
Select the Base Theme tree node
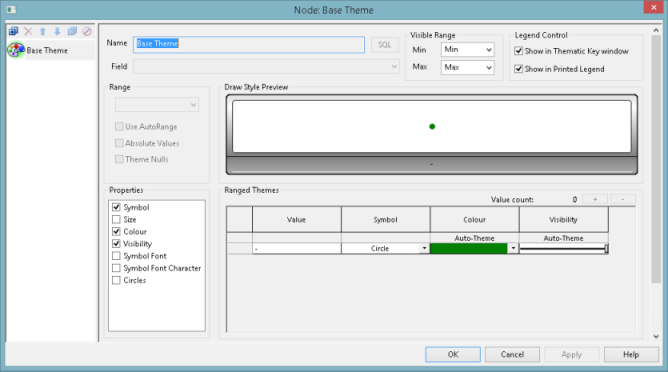47,50
